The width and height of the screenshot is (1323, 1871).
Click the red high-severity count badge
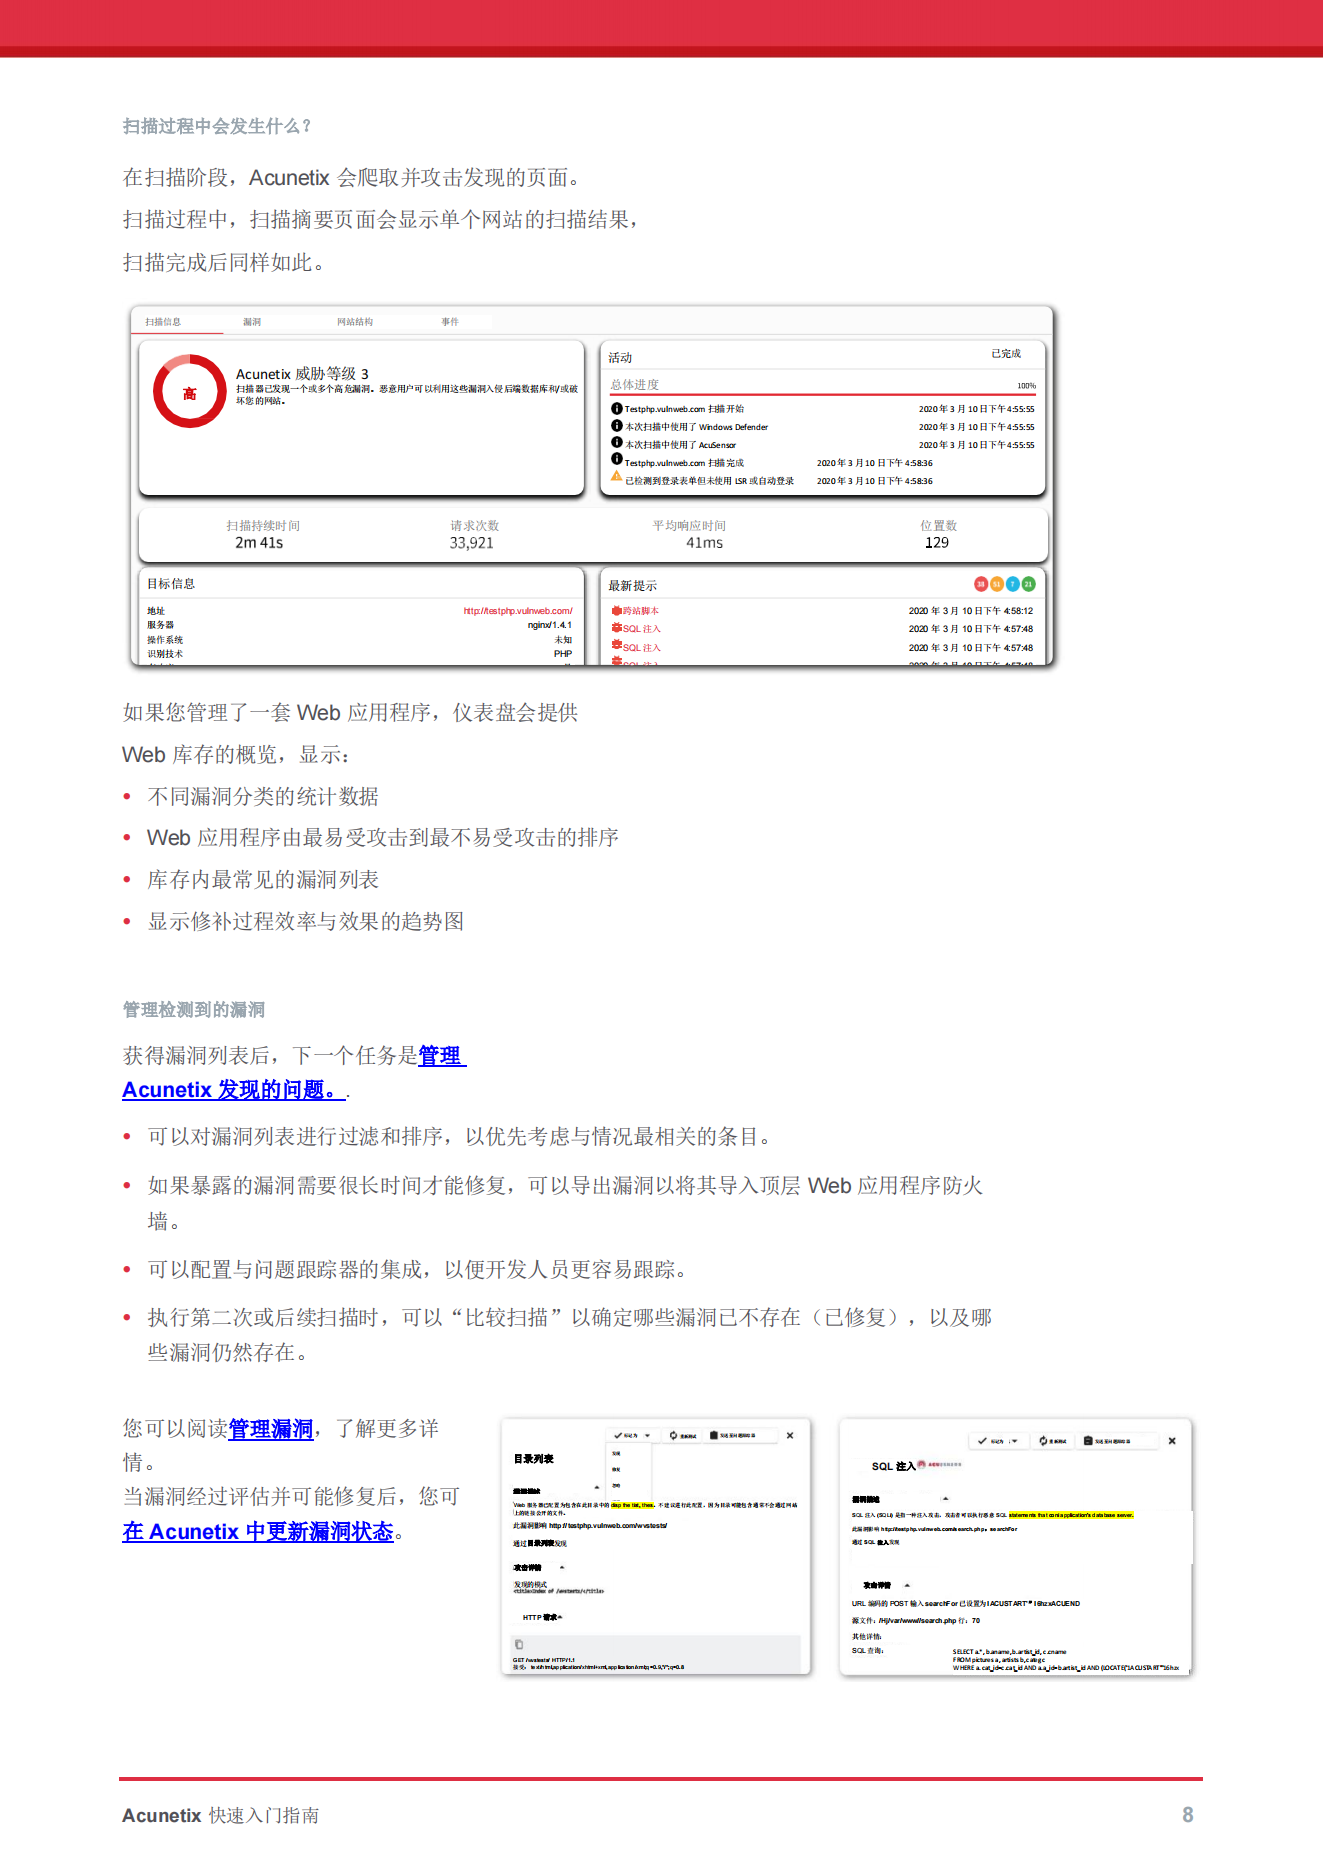click(x=981, y=584)
